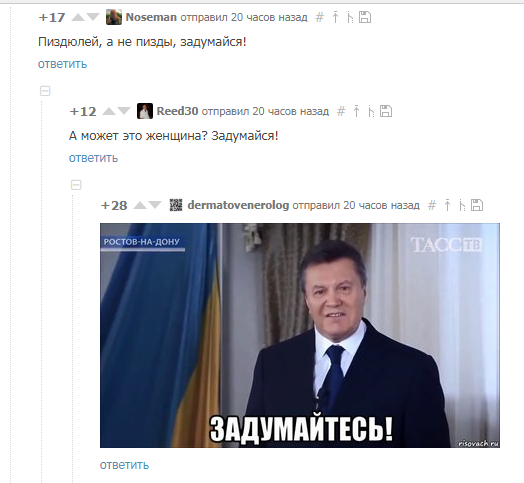Save Noseman's comment with floppy icon

[x=365, y=17]
